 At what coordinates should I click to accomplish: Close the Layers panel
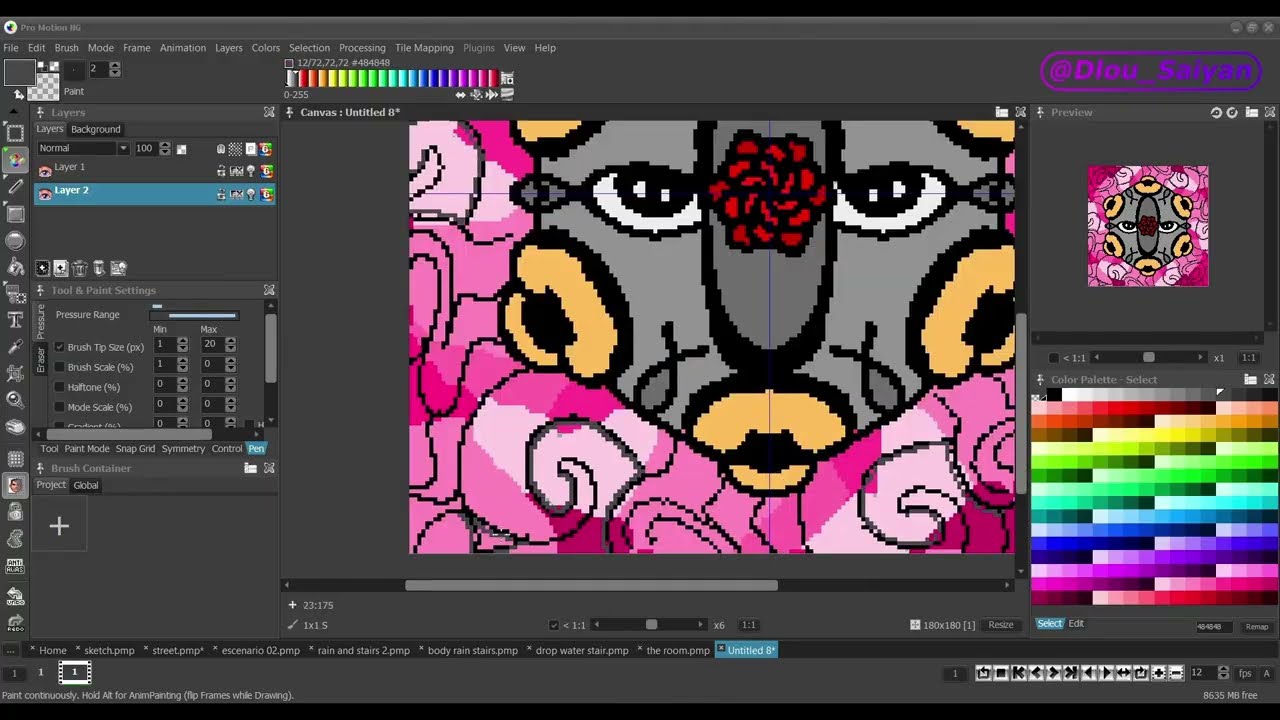point(269,112)
